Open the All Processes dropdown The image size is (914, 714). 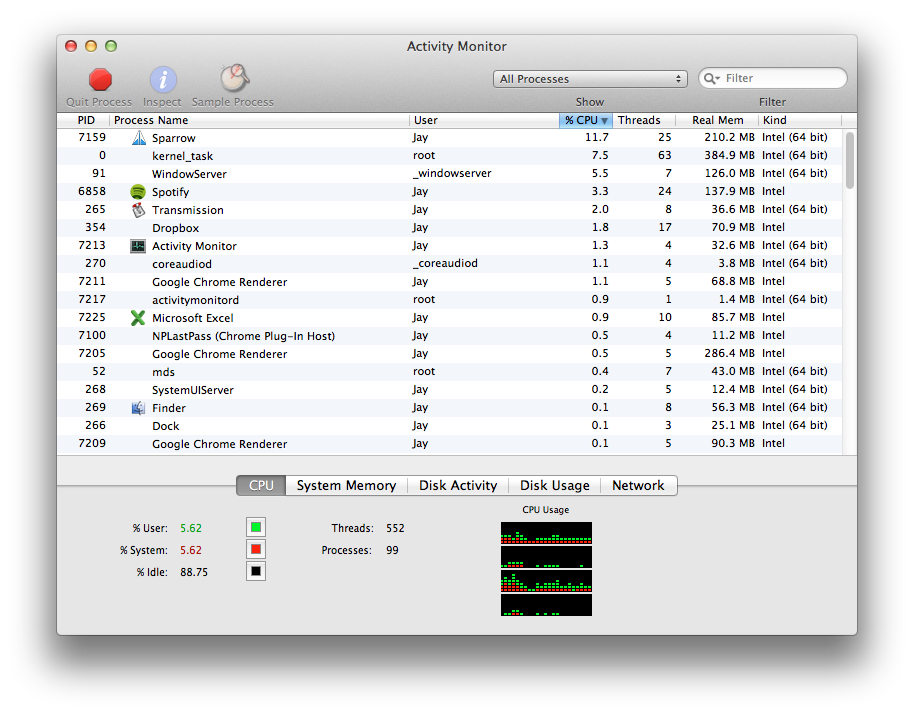point(590,79)
